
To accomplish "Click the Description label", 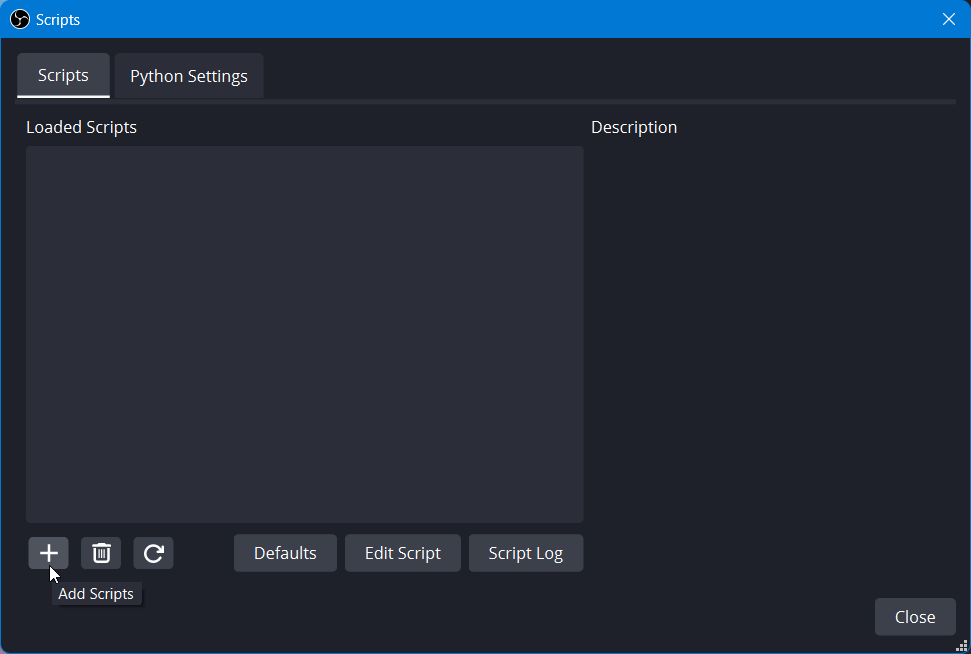I will (x=634, y=127).
